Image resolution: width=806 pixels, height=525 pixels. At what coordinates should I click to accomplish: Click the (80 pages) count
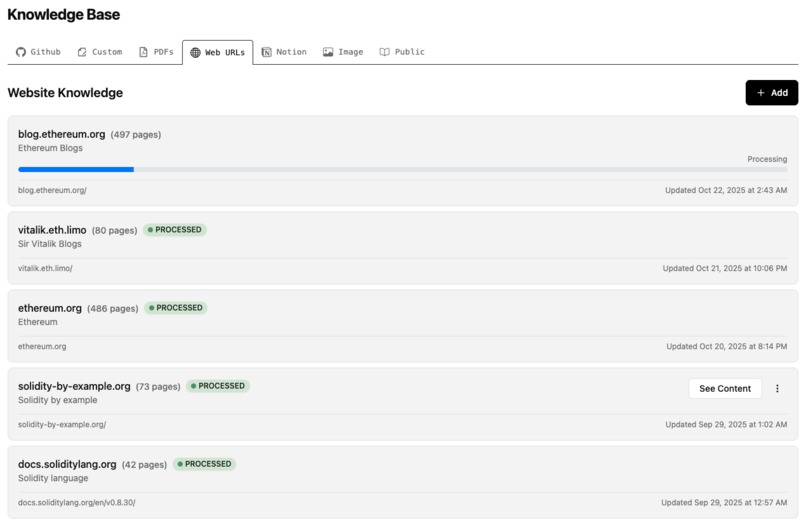[x=115, y=230]
